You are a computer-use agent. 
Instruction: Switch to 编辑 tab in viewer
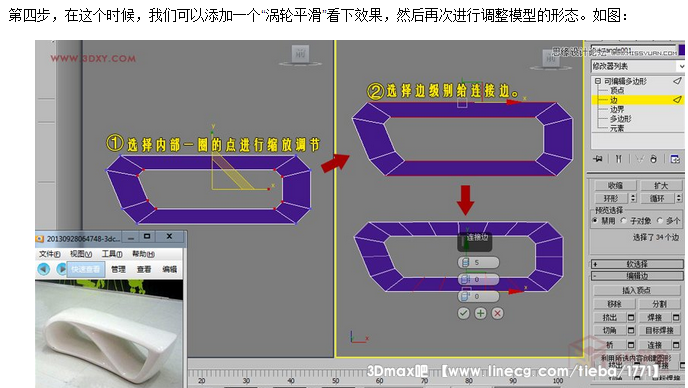coord(169,269)
